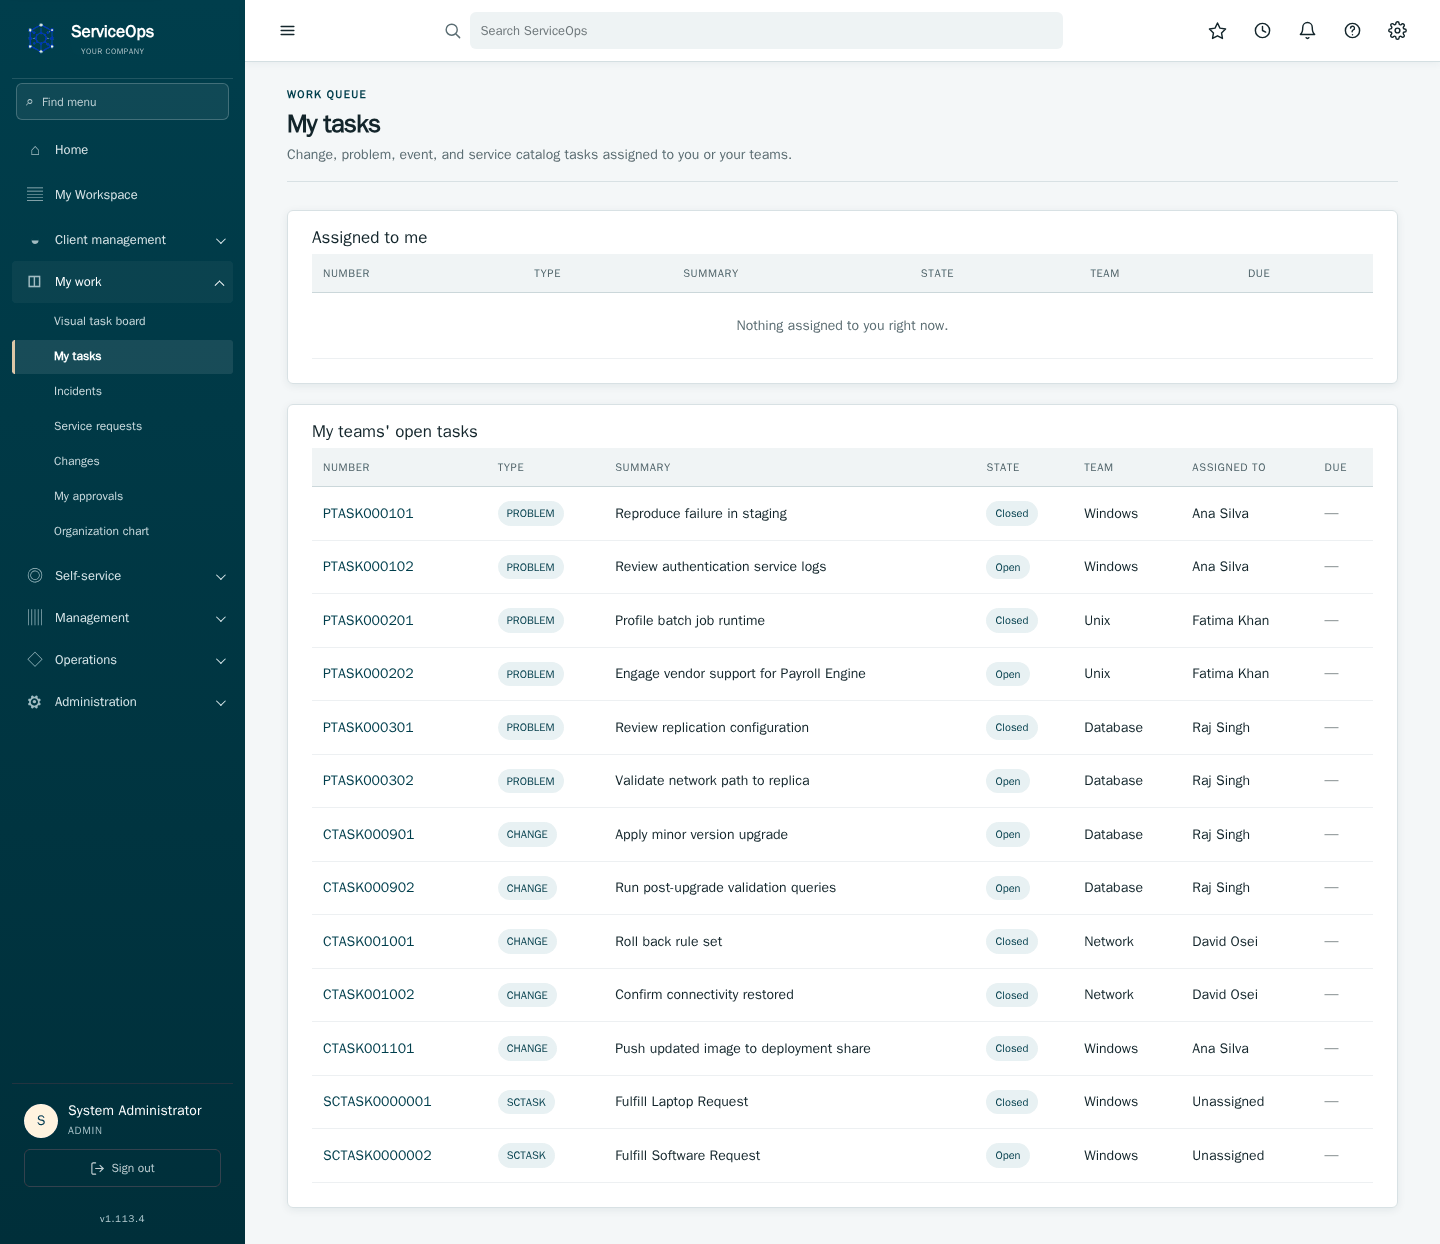
Task: Click the Management bars icon
Action: coord(35,618)
